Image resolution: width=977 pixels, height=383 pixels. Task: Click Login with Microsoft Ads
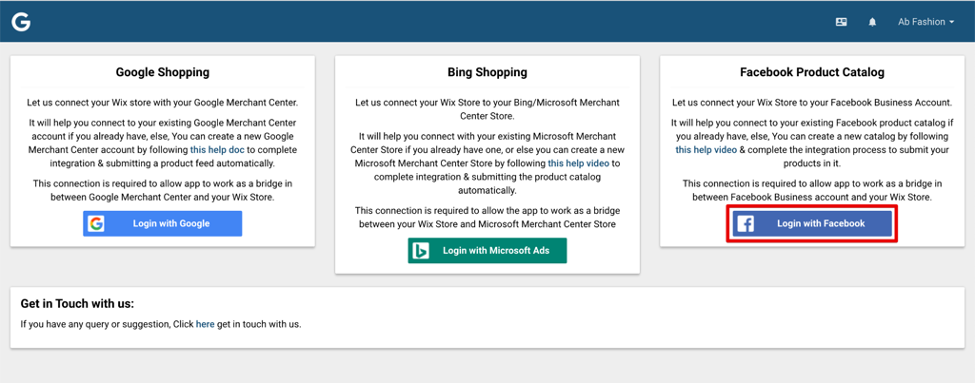click(487, 250)
